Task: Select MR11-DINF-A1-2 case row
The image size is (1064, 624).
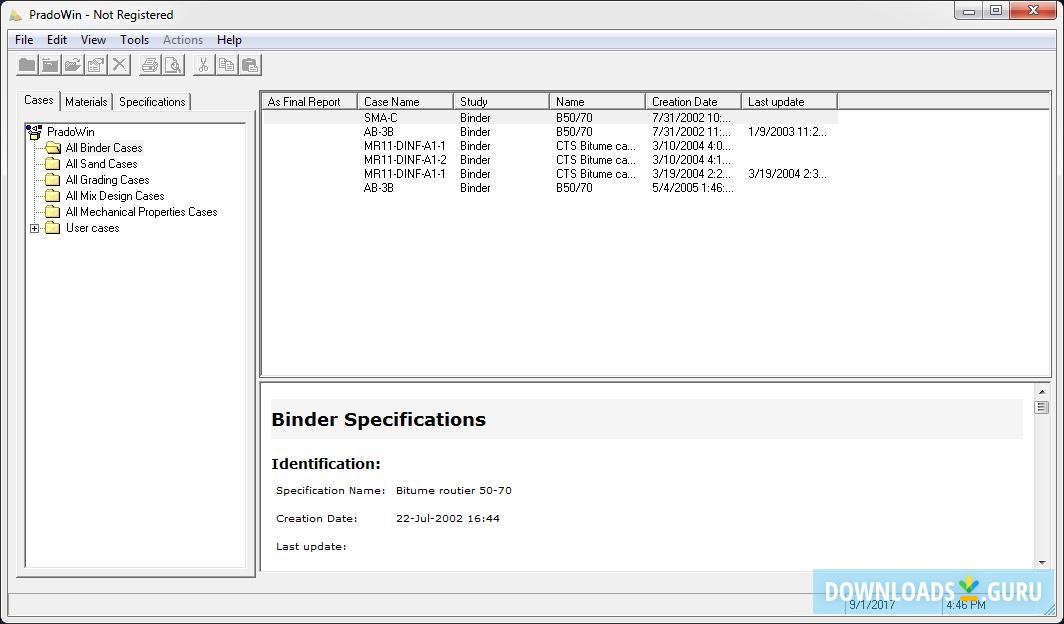Action: pyautogui.click(x=550, y=160)
